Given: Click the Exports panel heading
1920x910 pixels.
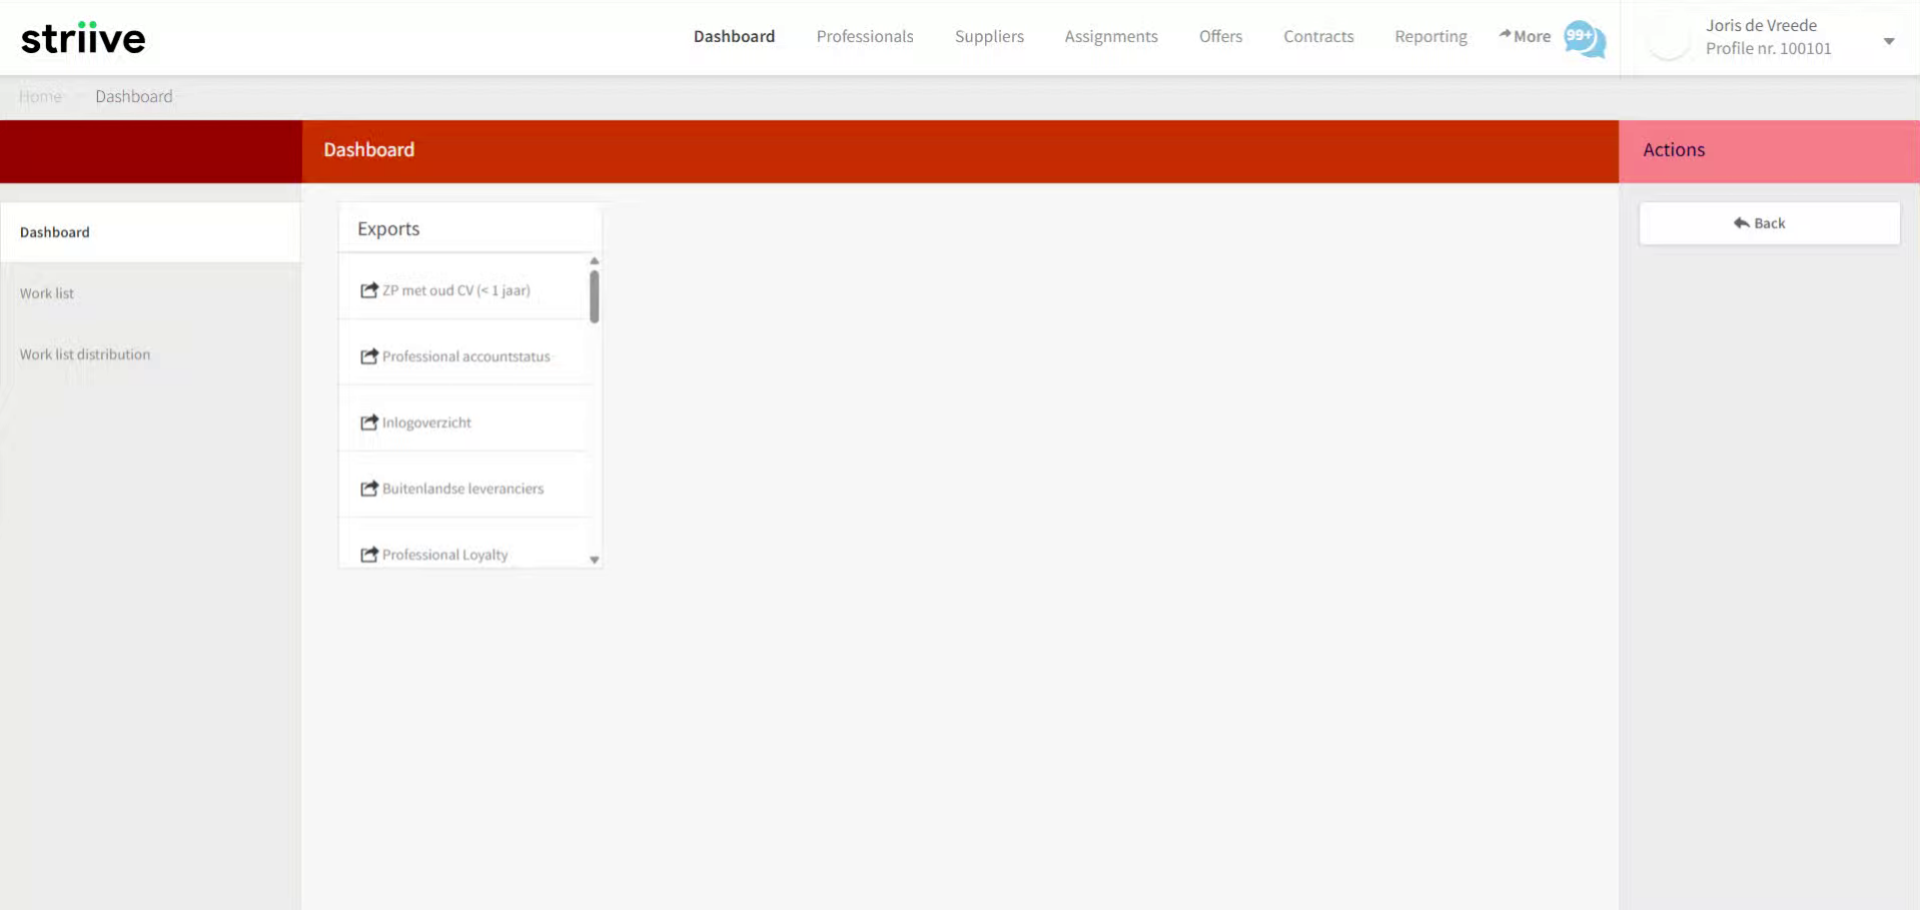Looking at the screenshot, I should [388, 228].
